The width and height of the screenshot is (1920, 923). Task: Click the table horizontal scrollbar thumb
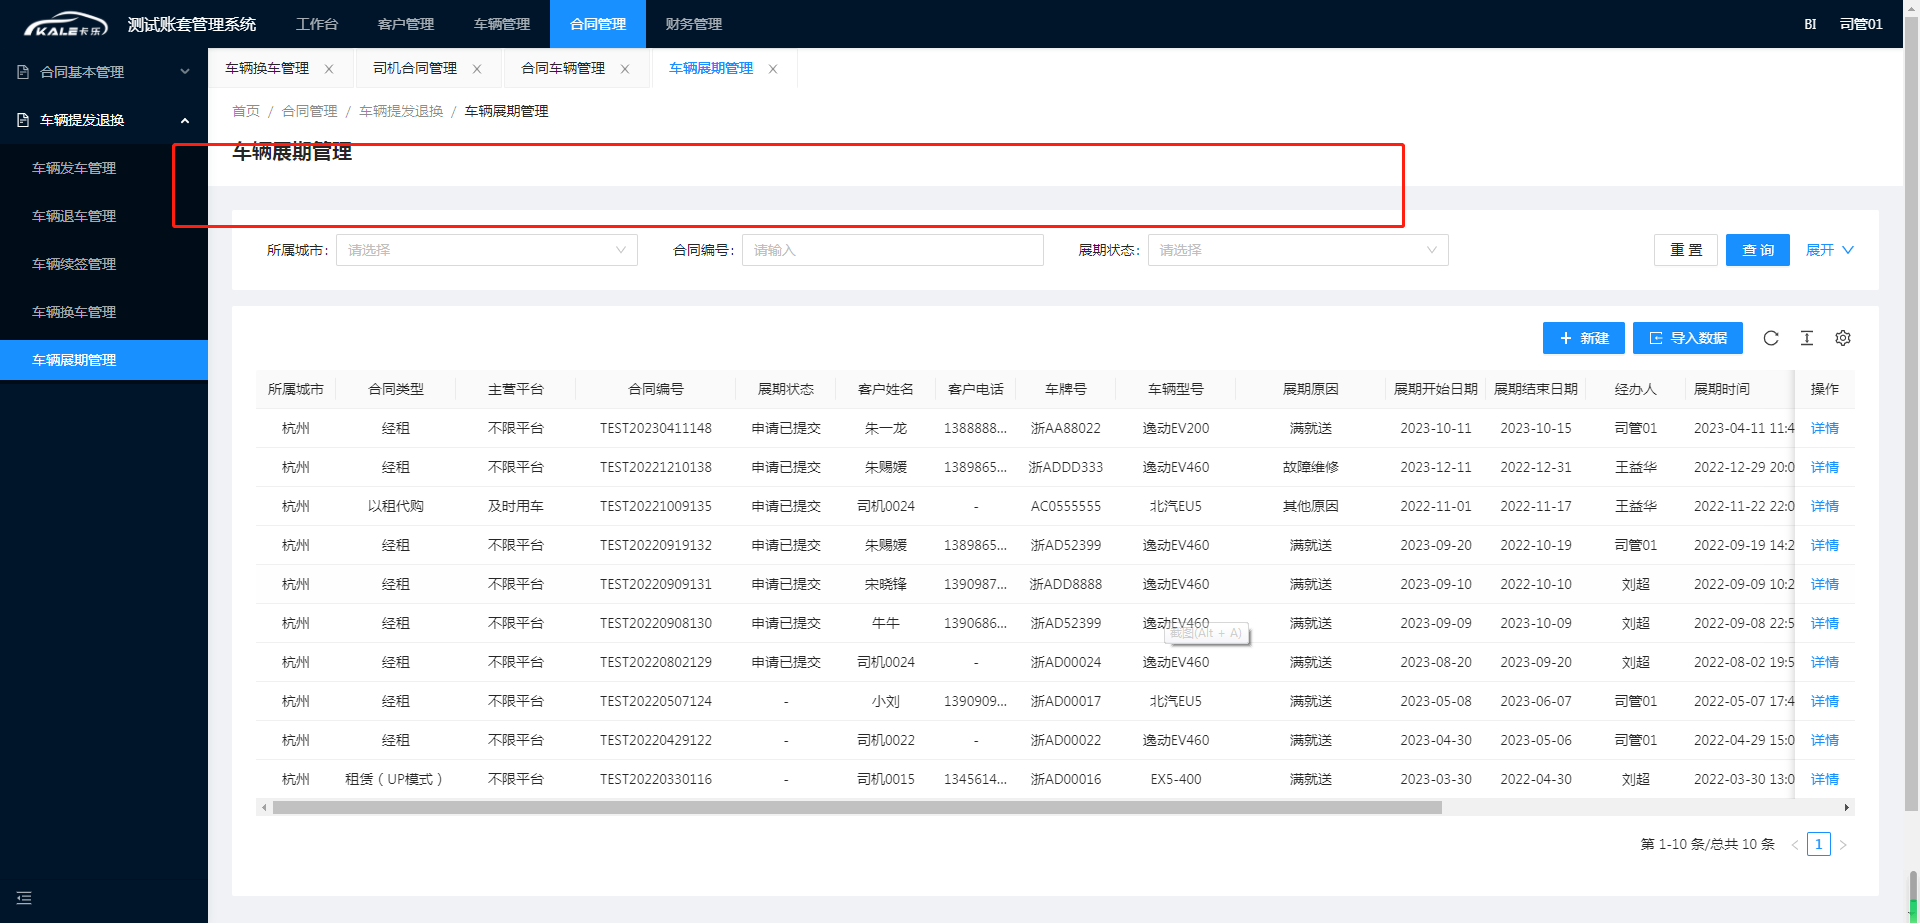(857, 807)
